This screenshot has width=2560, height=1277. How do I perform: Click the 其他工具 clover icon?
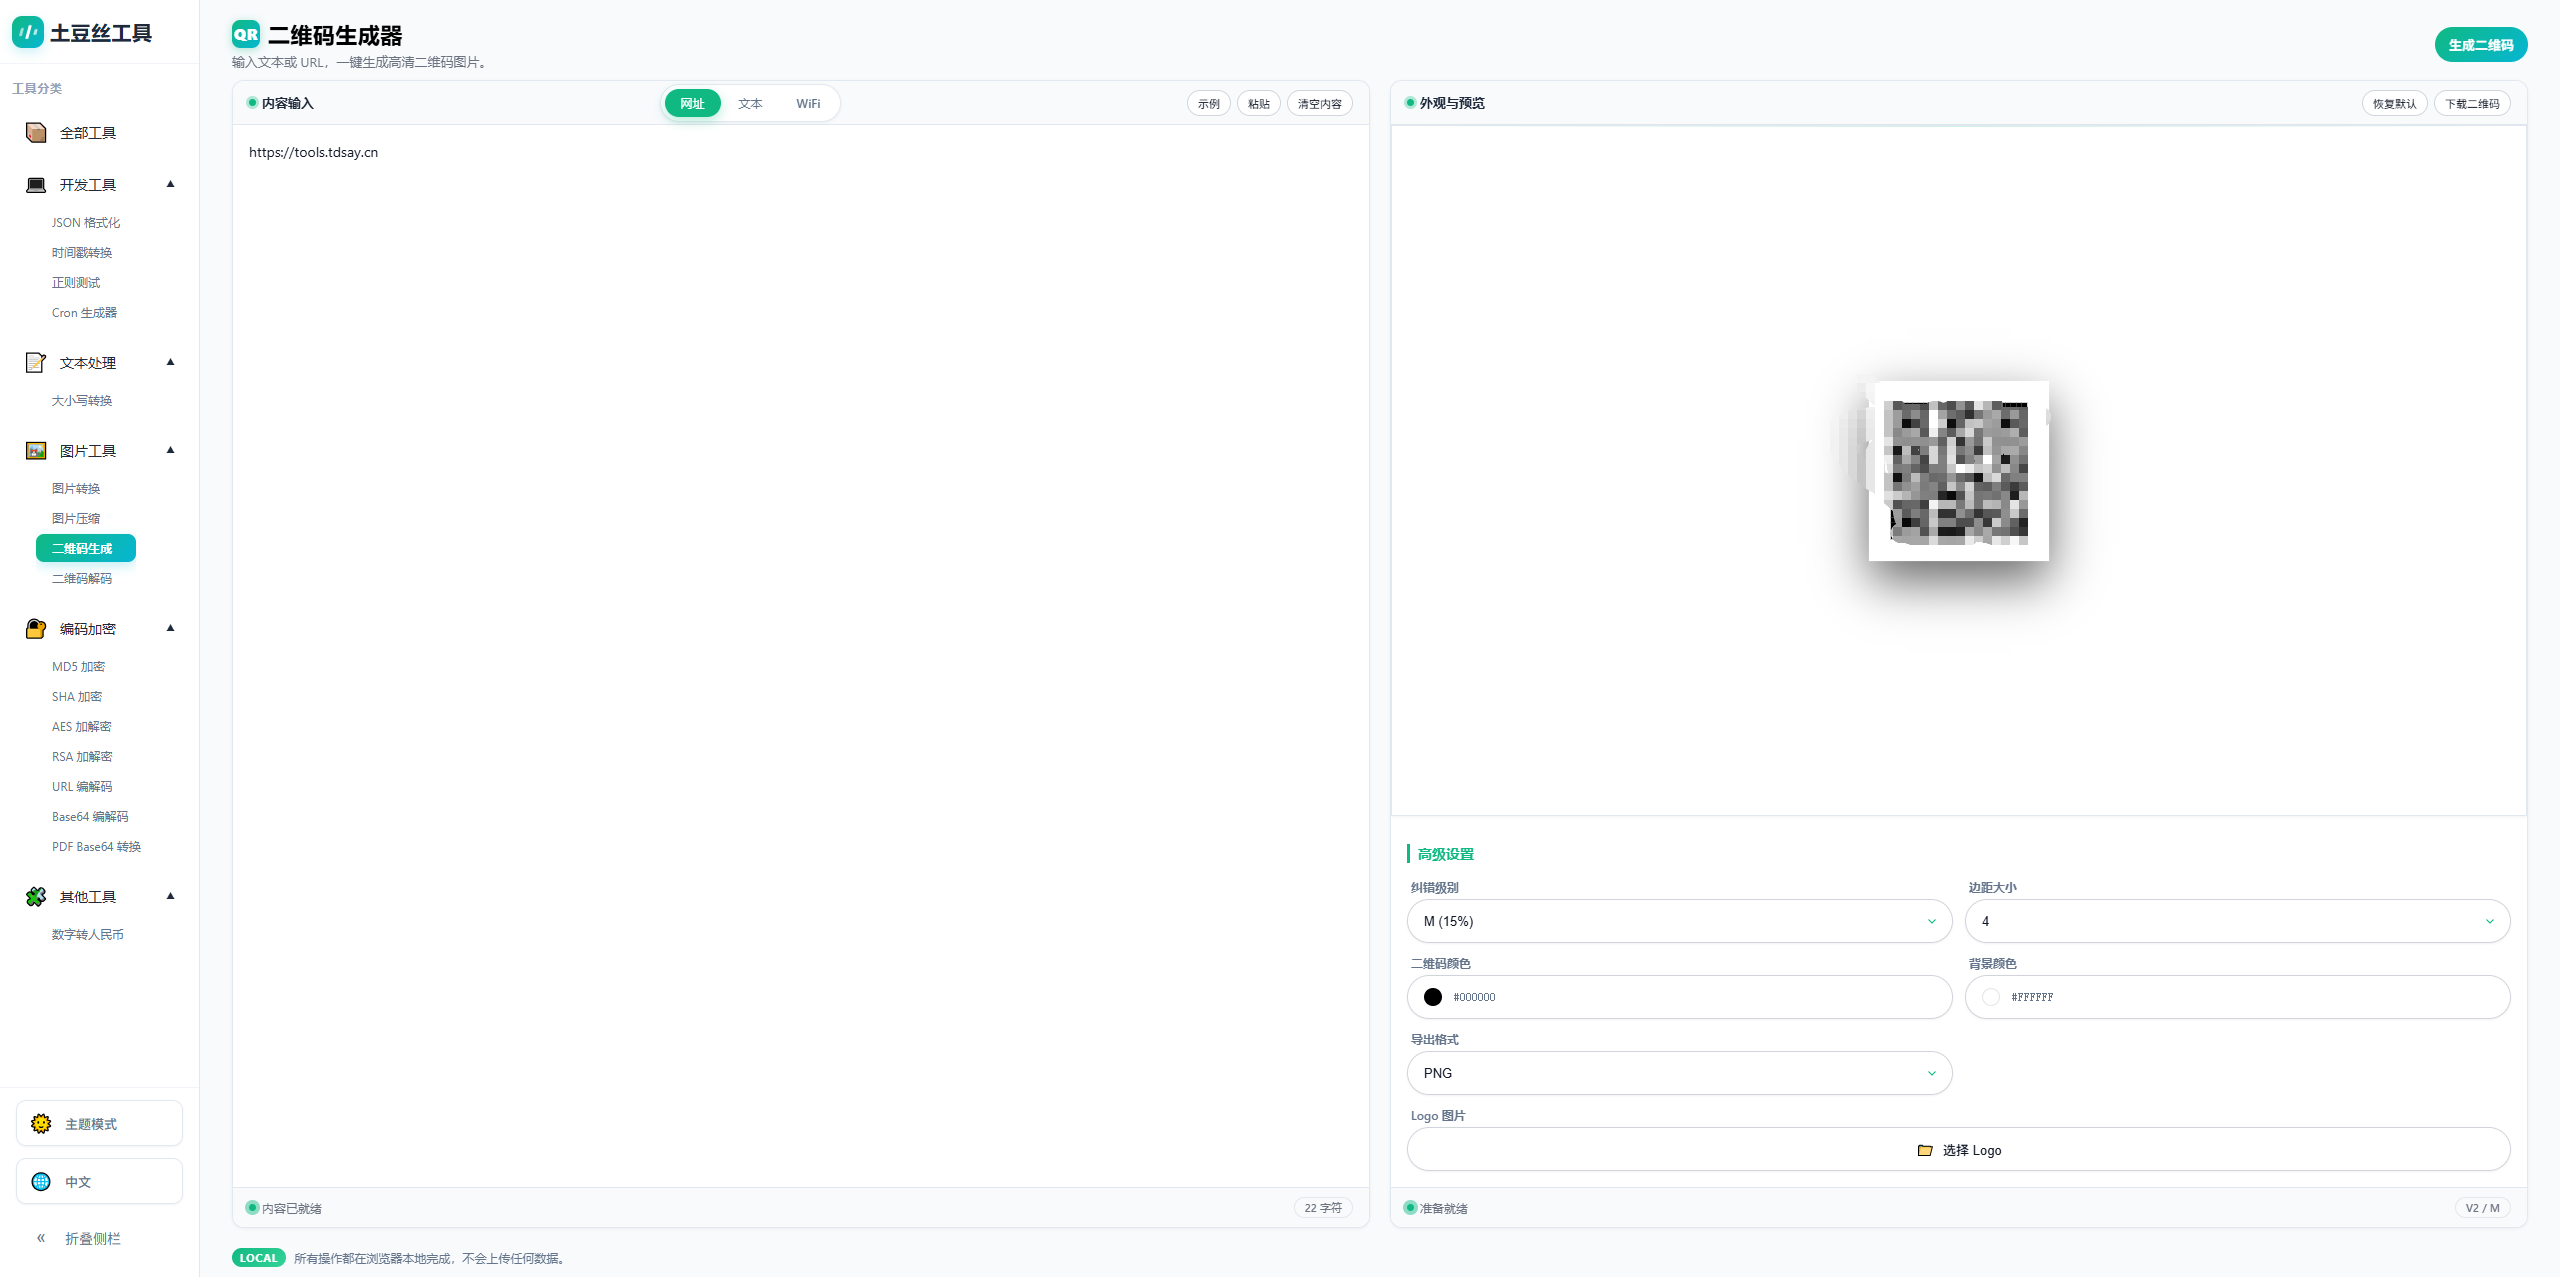coord(36,897)
